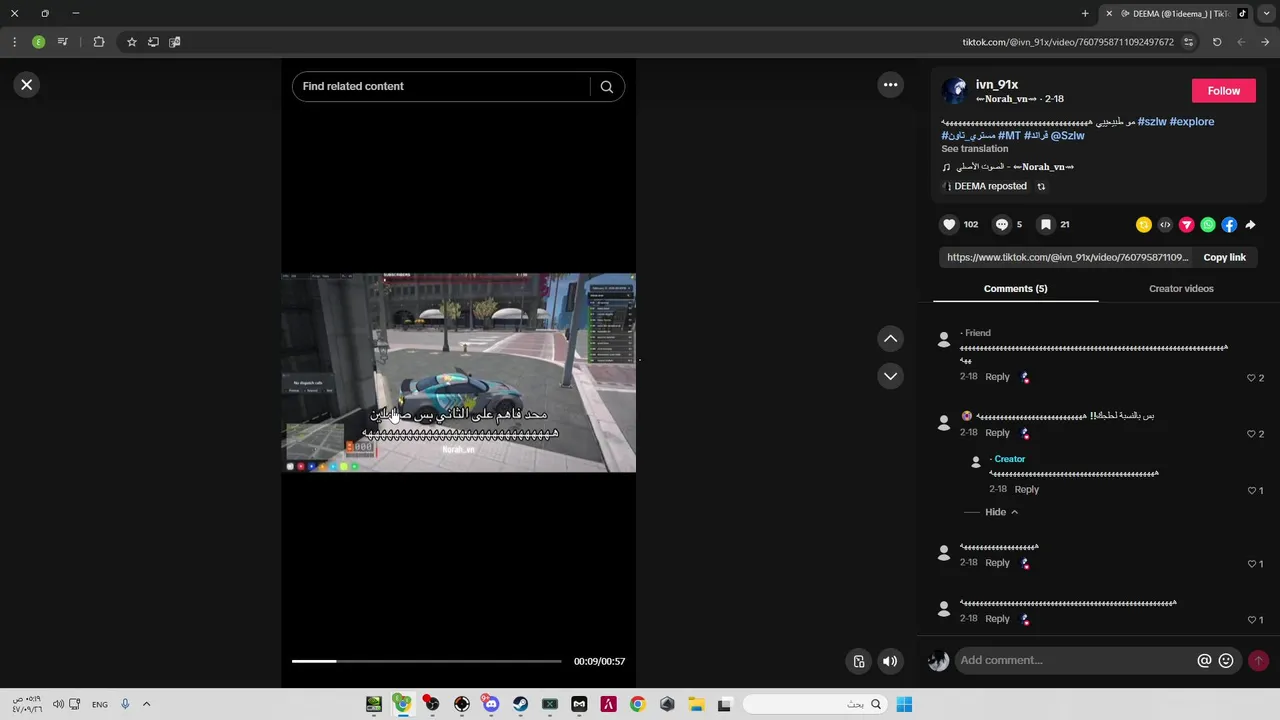Open the @Szlw mention
Screen dimensions: 1280x720
[1067, 136]
